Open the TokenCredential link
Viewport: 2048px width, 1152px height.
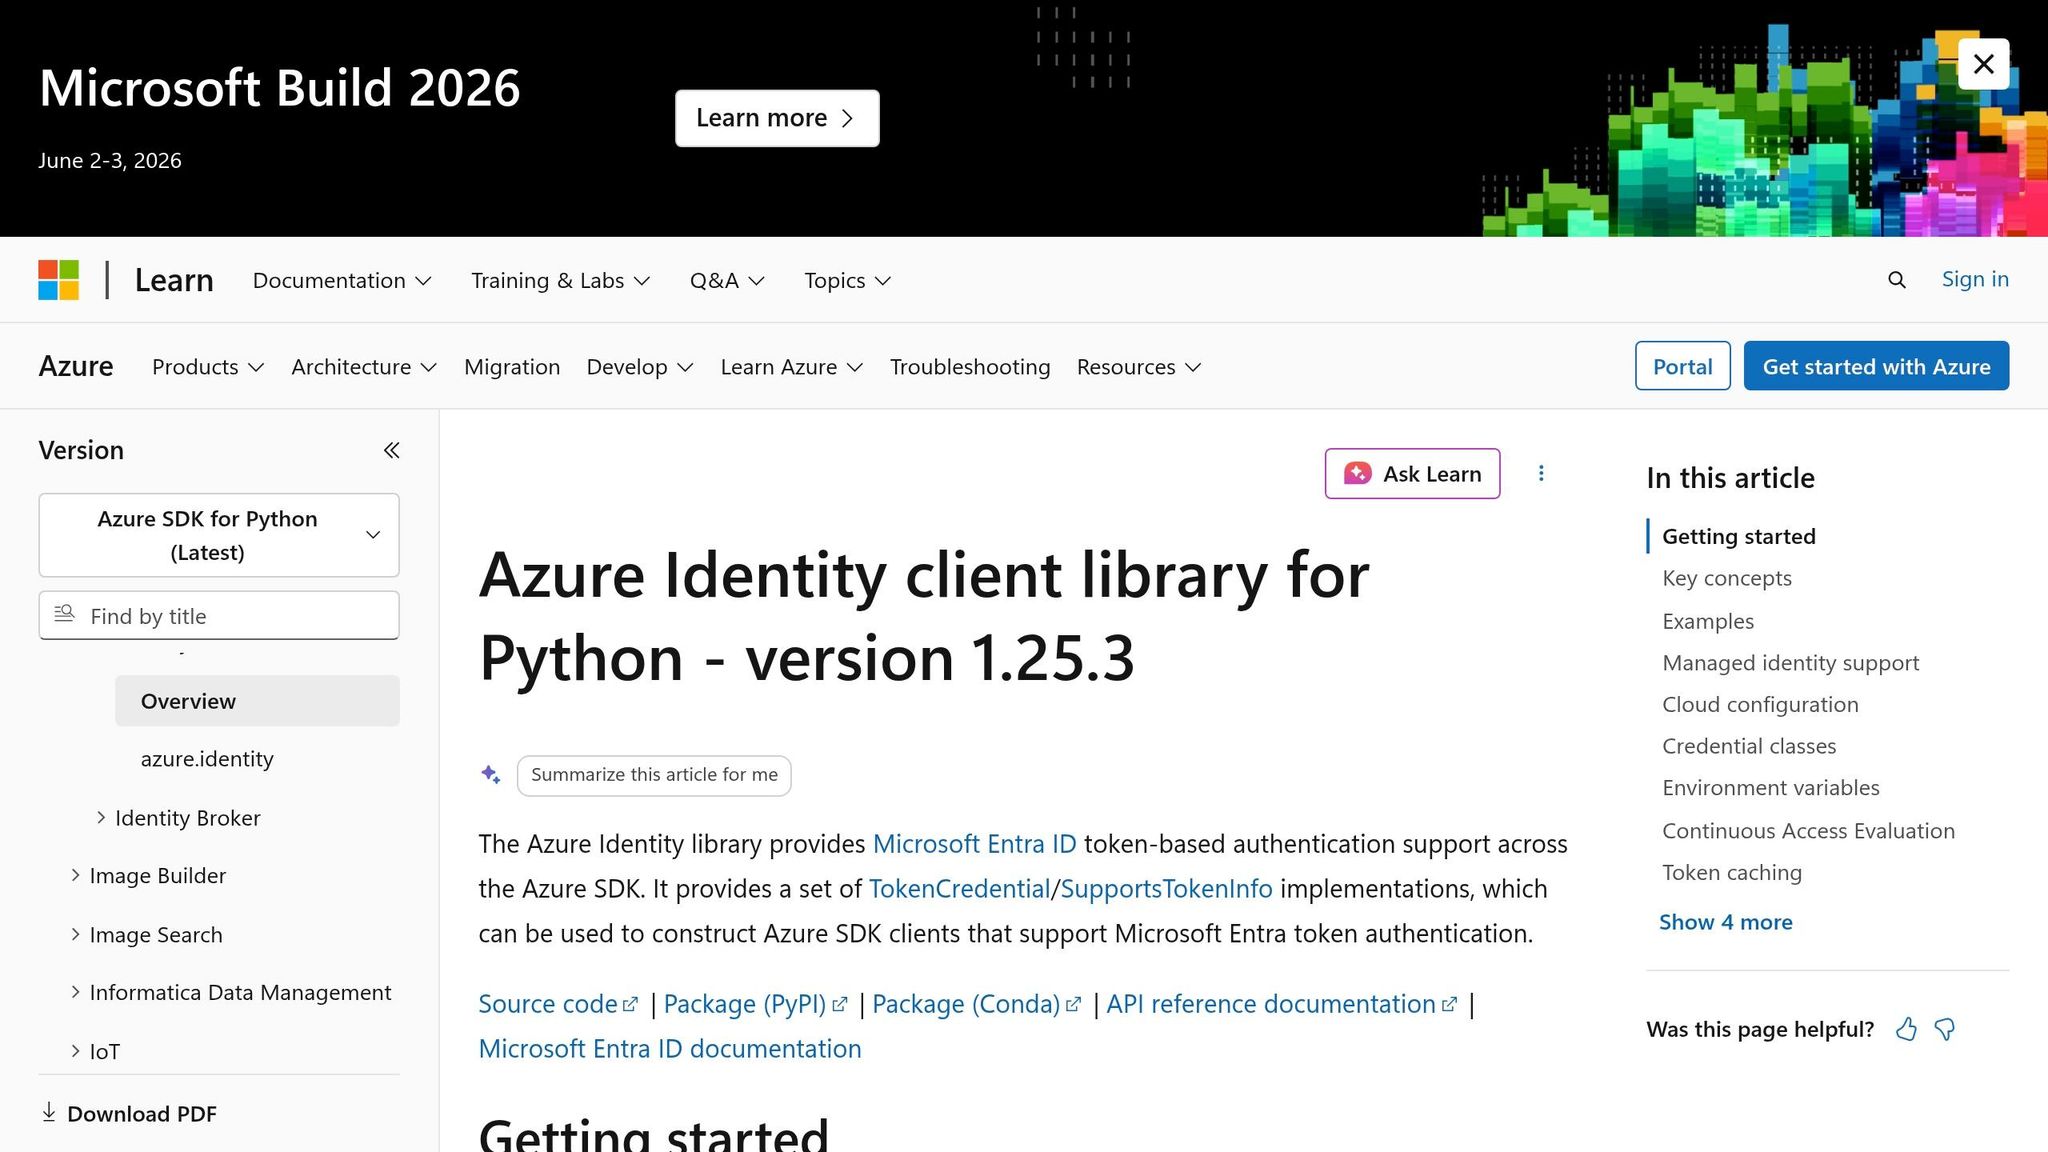[x=959, y=889]
